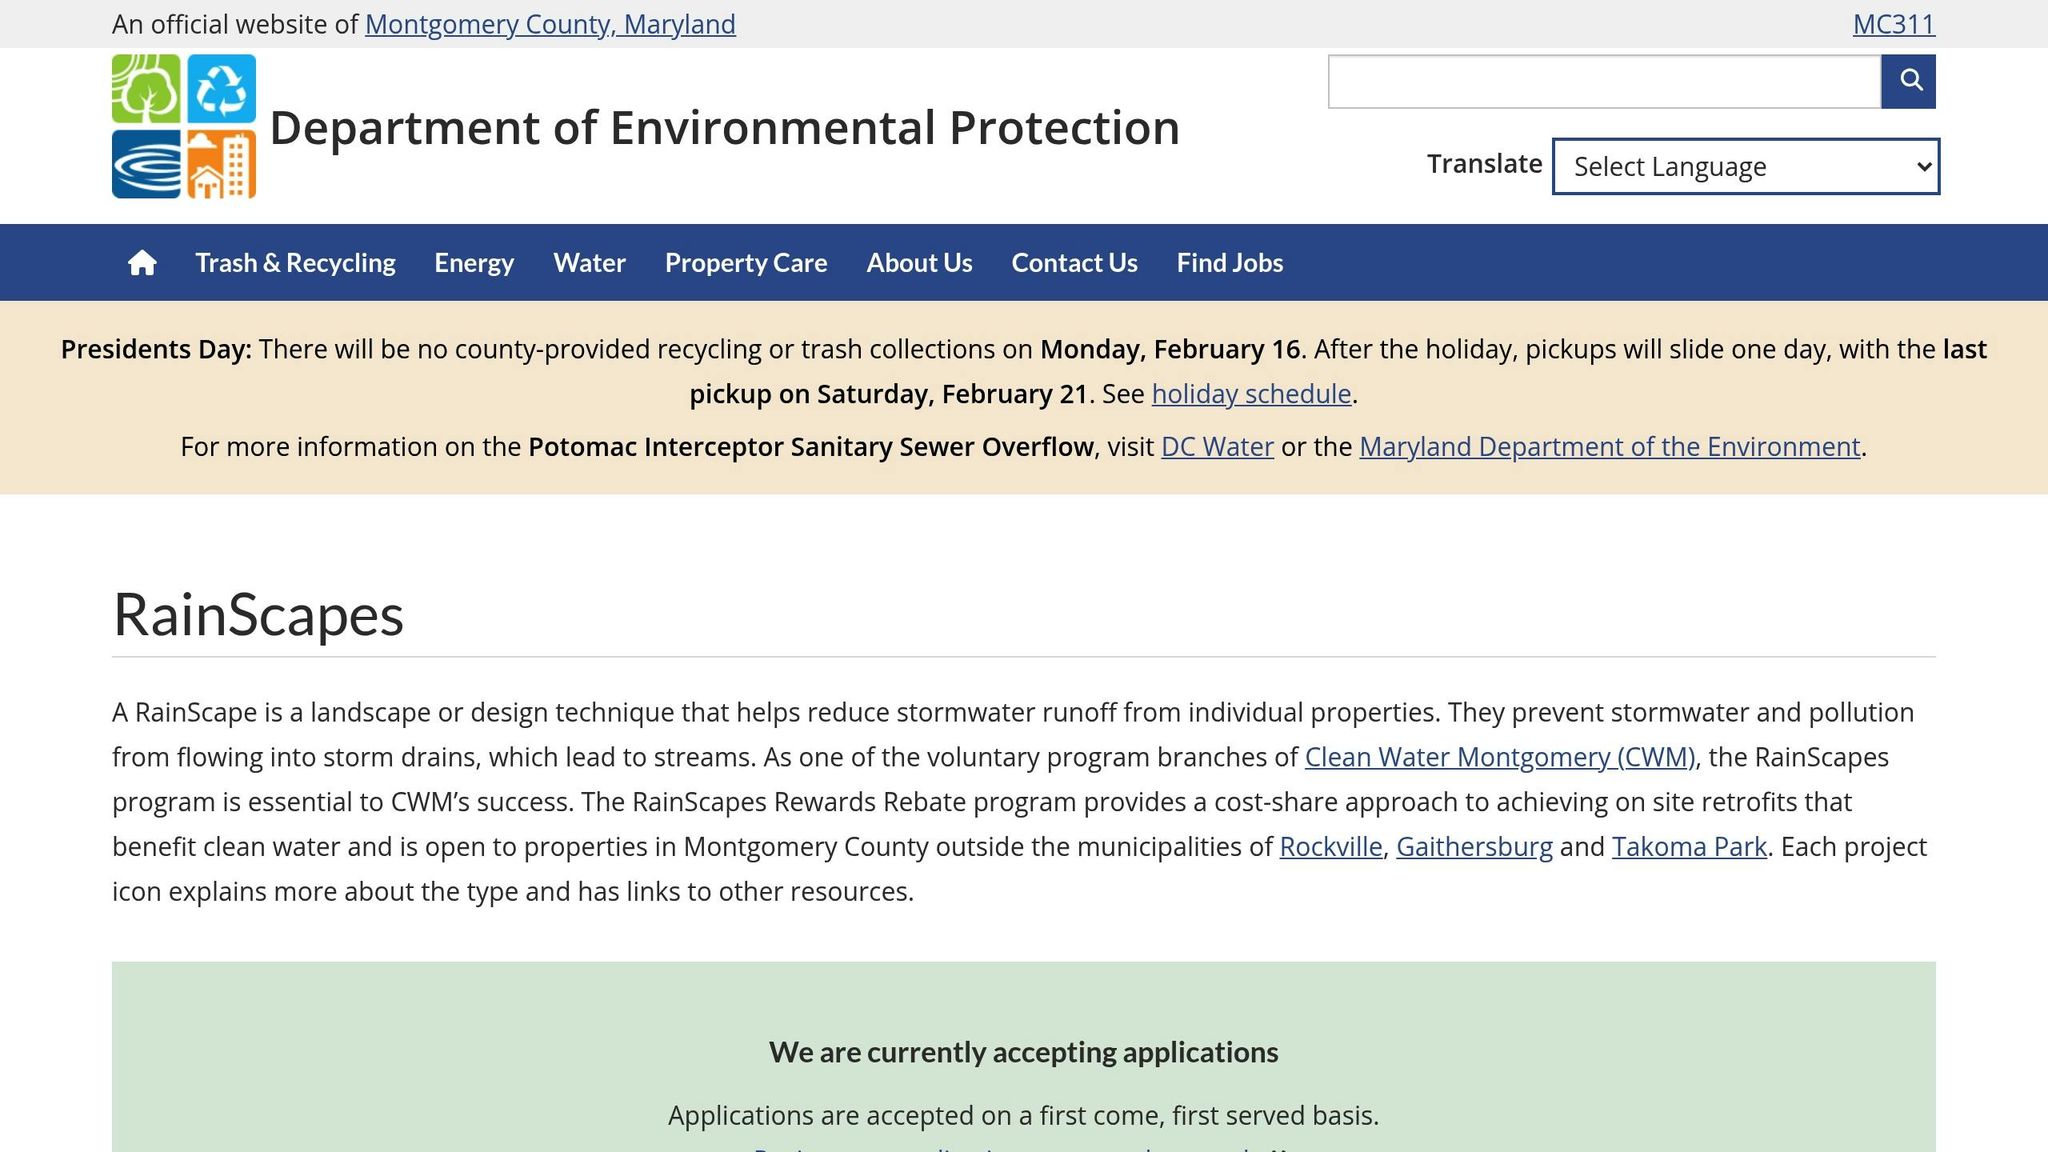Viewport: 2048px width, 1152px height.
Task: Click the home icon in navigation bar
Action: [142, 263]
